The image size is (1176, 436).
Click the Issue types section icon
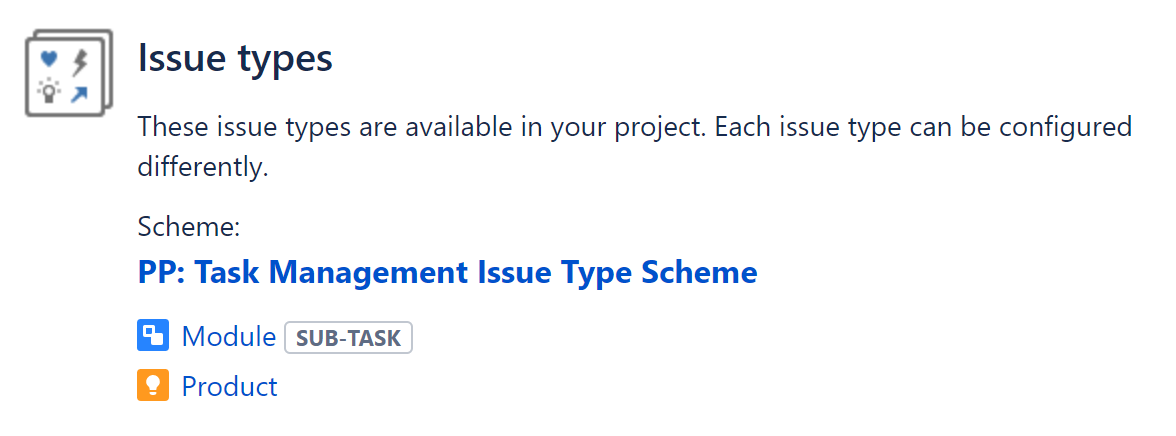(68, 73)
